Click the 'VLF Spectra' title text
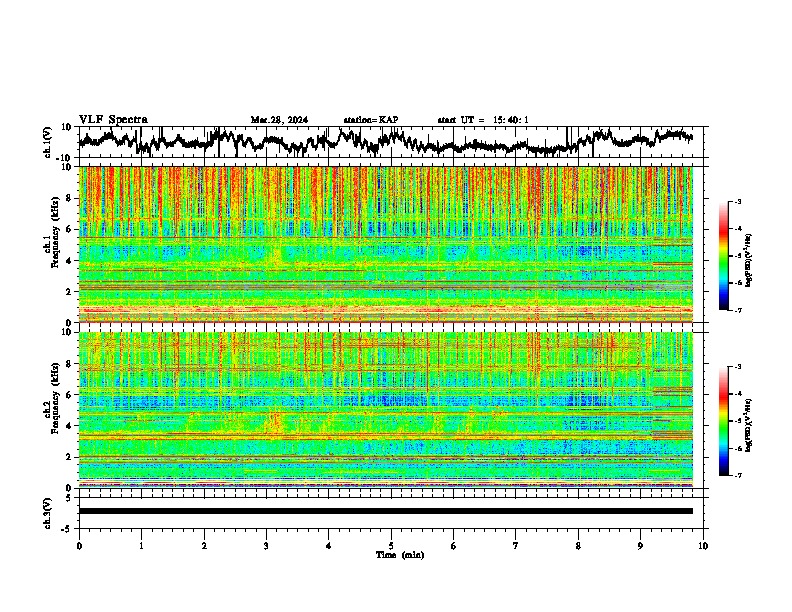 pos(113,120)
